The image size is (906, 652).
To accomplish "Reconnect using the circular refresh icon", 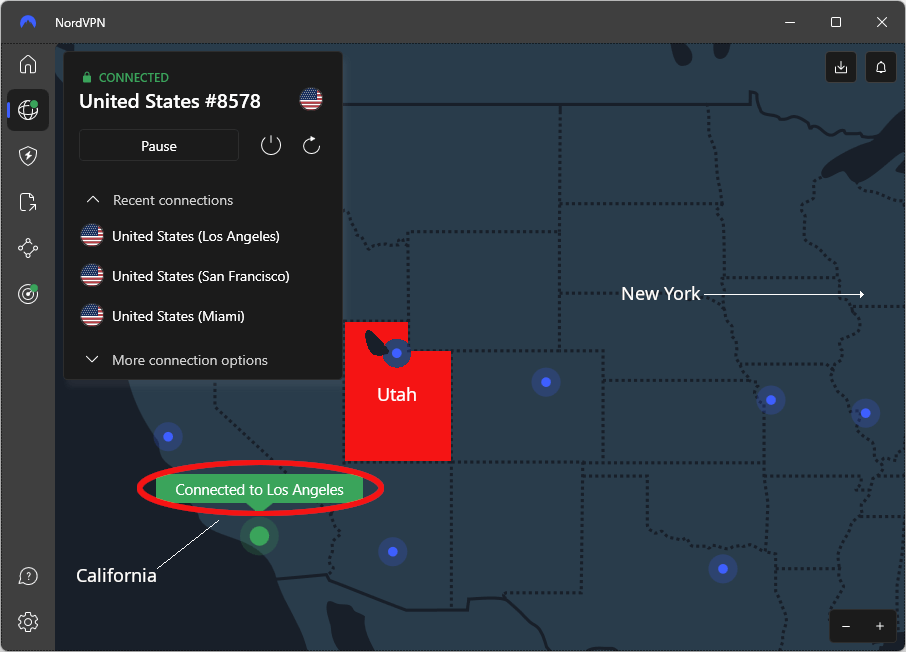I will pos(311,146).
